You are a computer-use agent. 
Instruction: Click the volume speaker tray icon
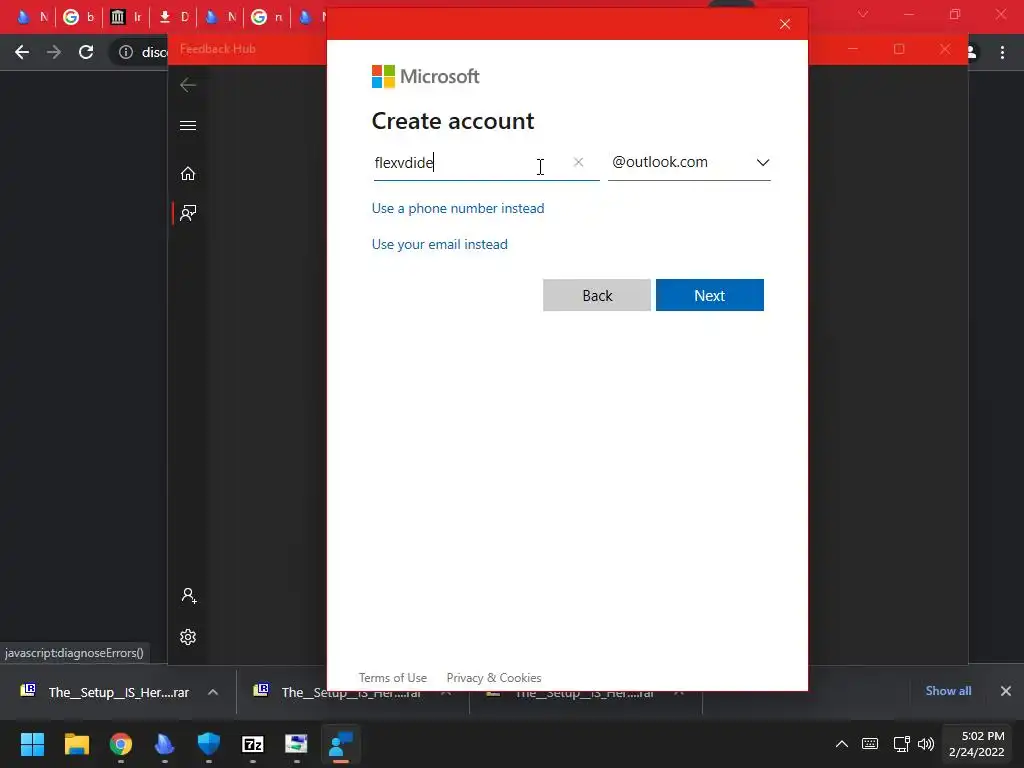click(x=926, y=744)
